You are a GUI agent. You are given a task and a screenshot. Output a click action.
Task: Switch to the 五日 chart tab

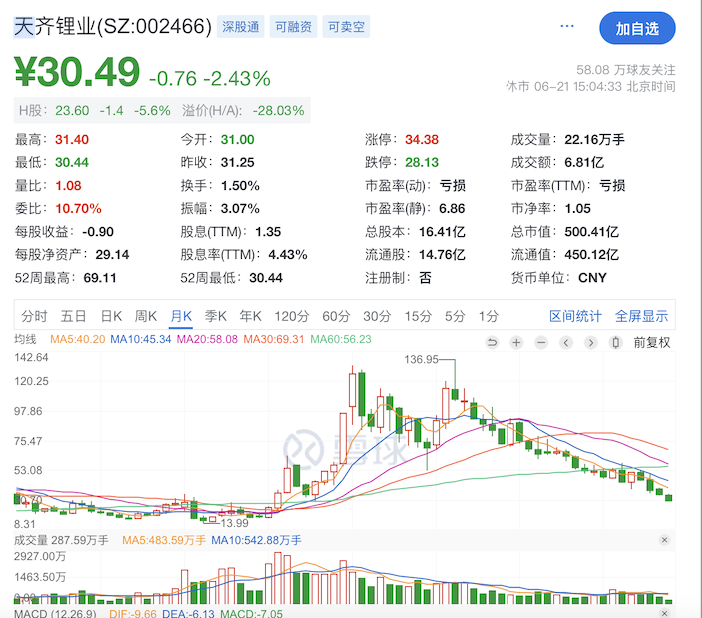(73, 316)
